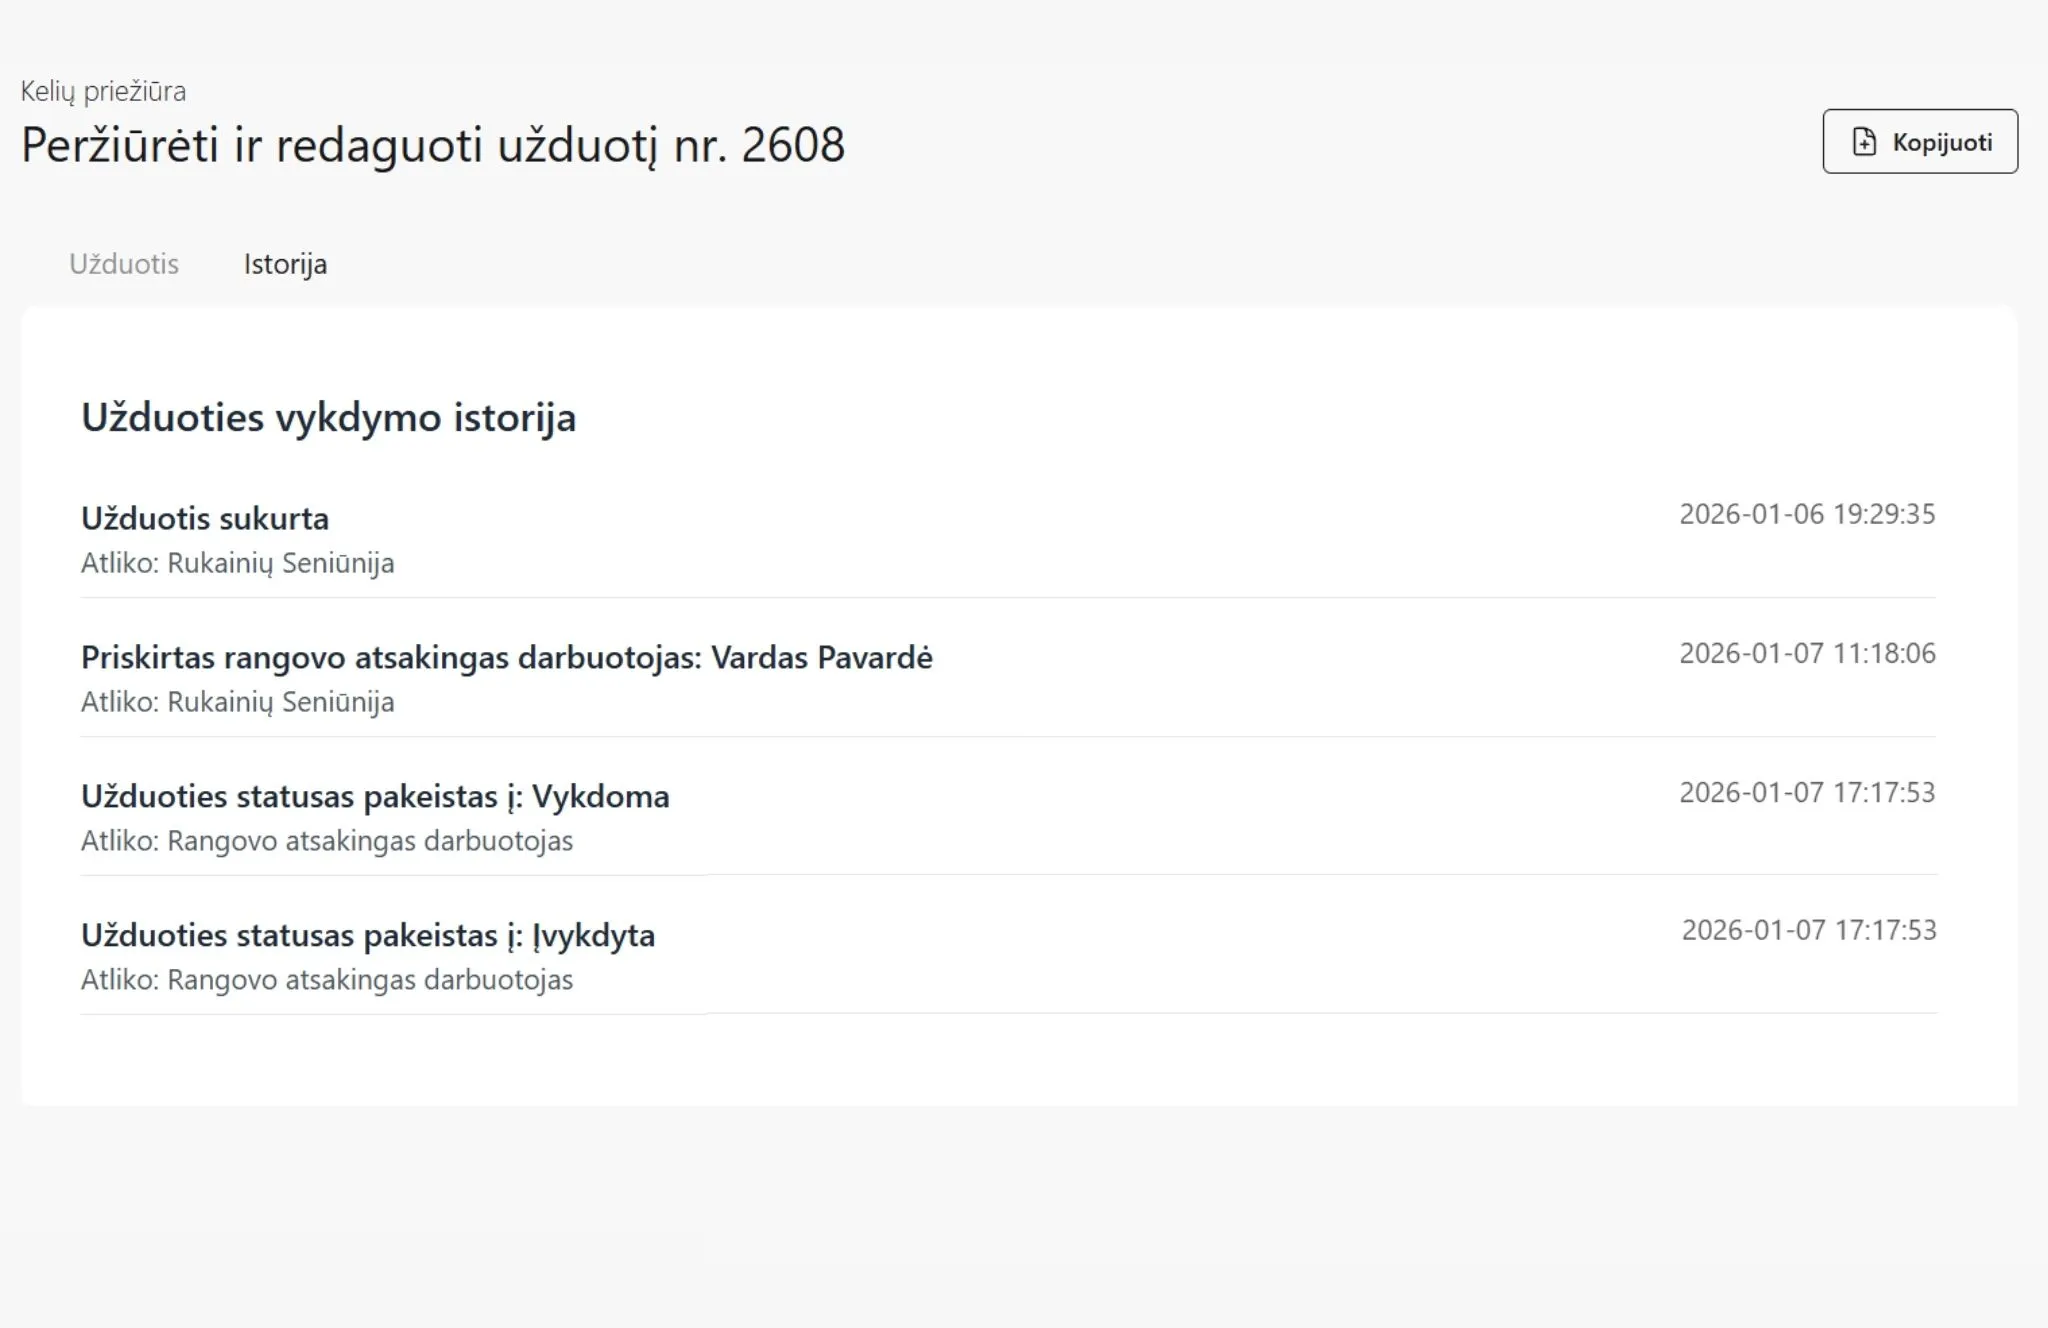Select the status changed to Įvykdyta entry
This screenshot has height=1328, width=2048.
368,935
